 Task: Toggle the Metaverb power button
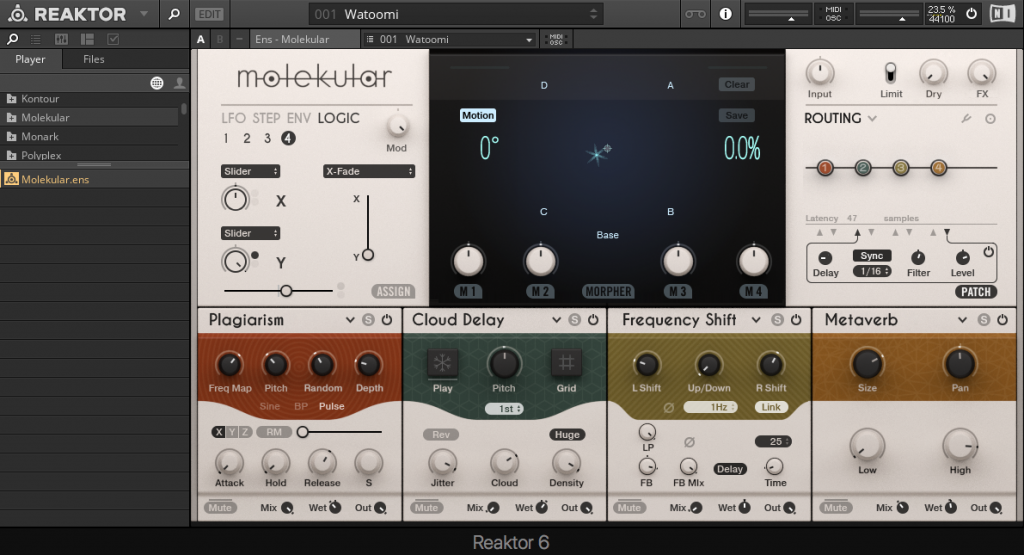tap(1002, 319)
